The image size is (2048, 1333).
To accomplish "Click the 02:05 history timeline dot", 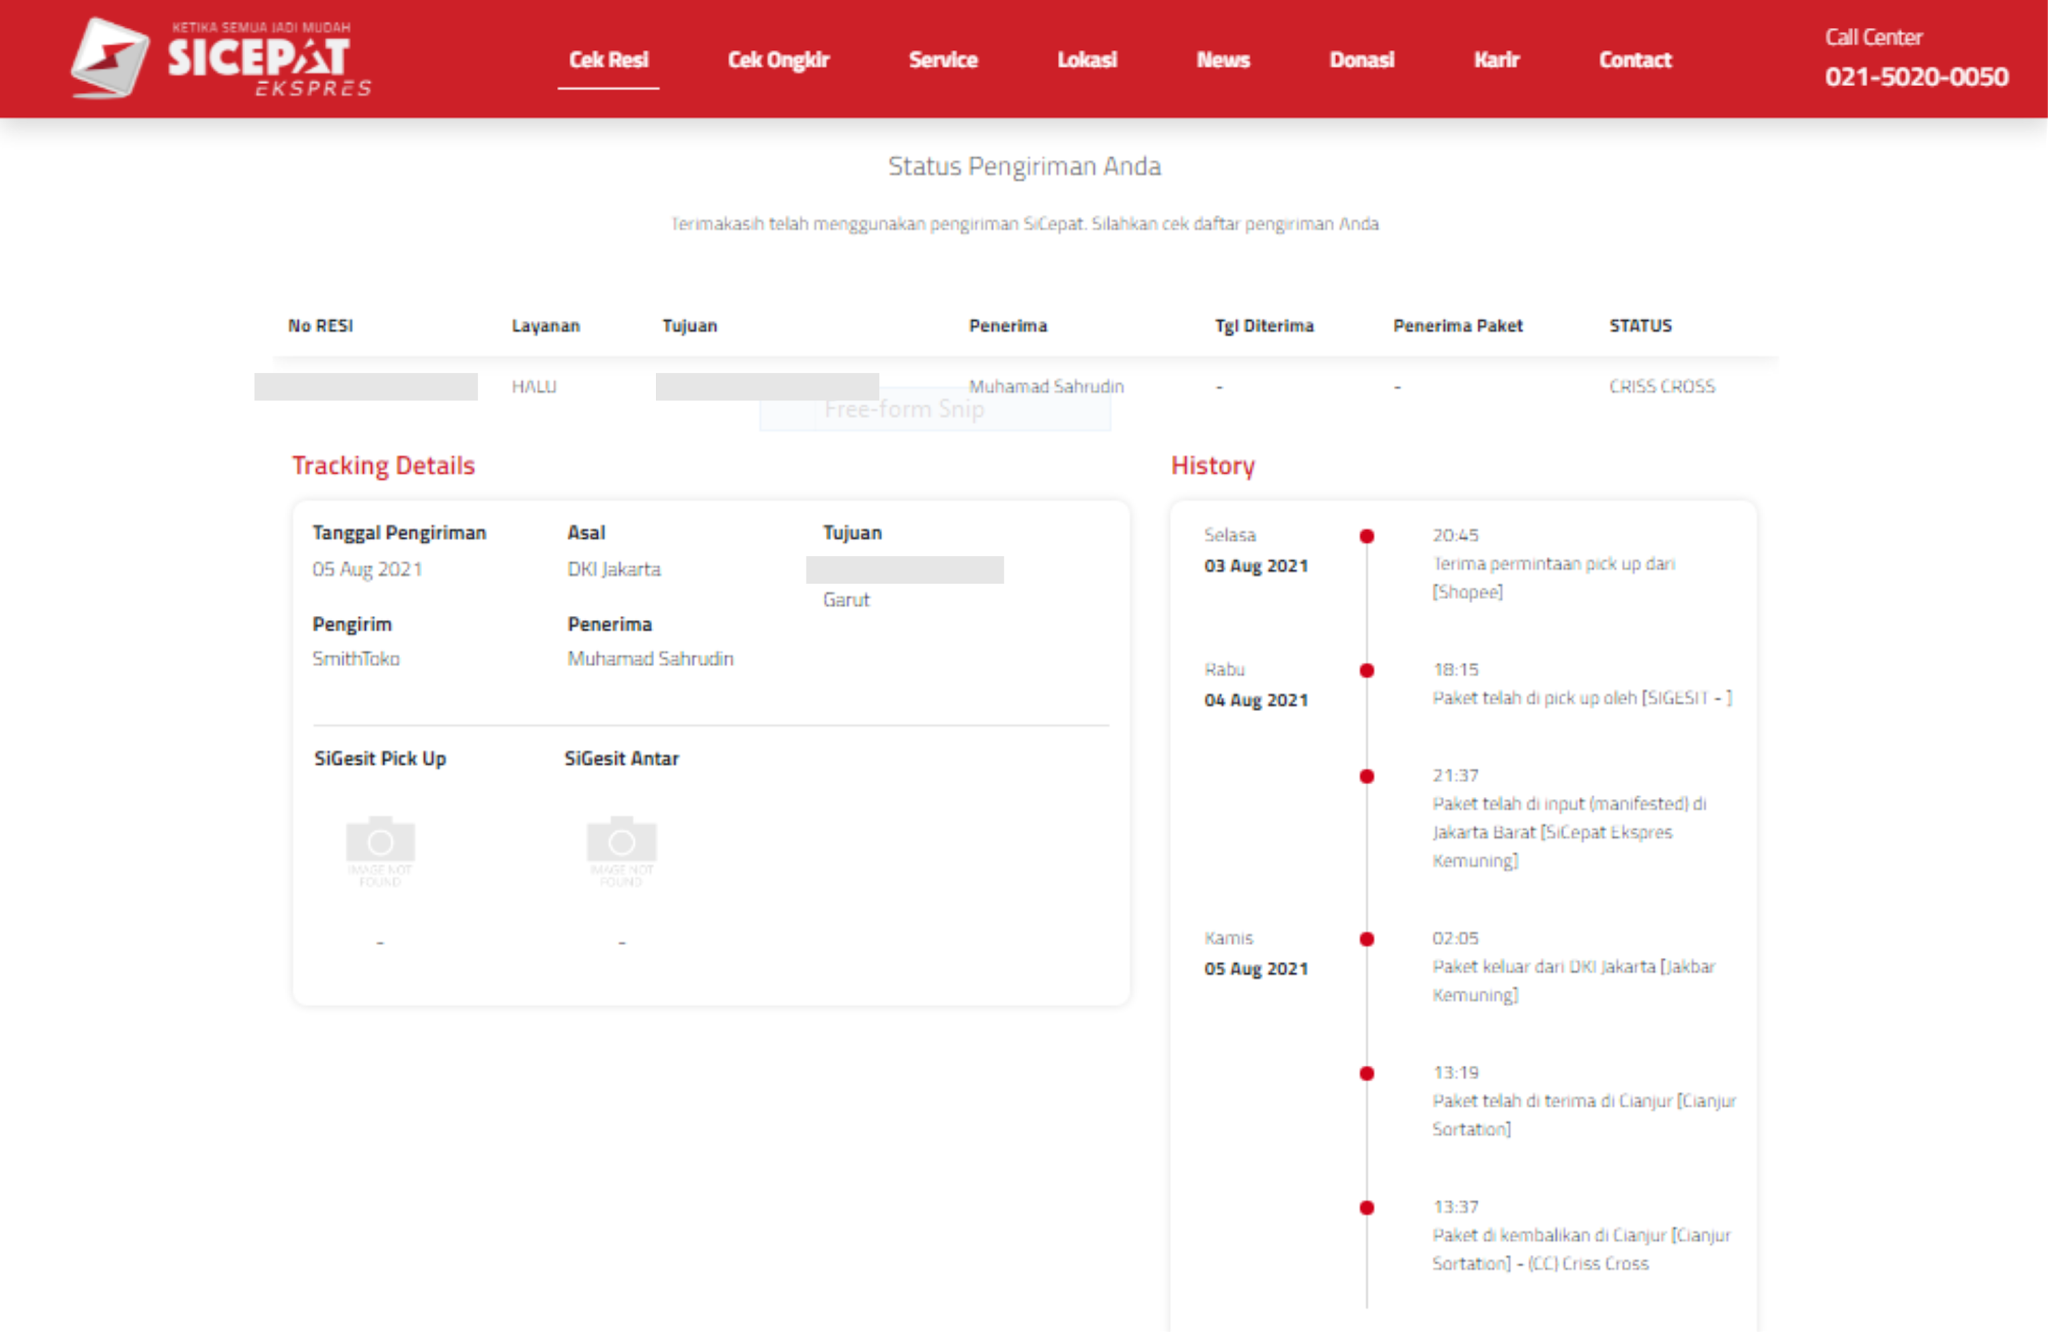I will tap(1367, 939).
